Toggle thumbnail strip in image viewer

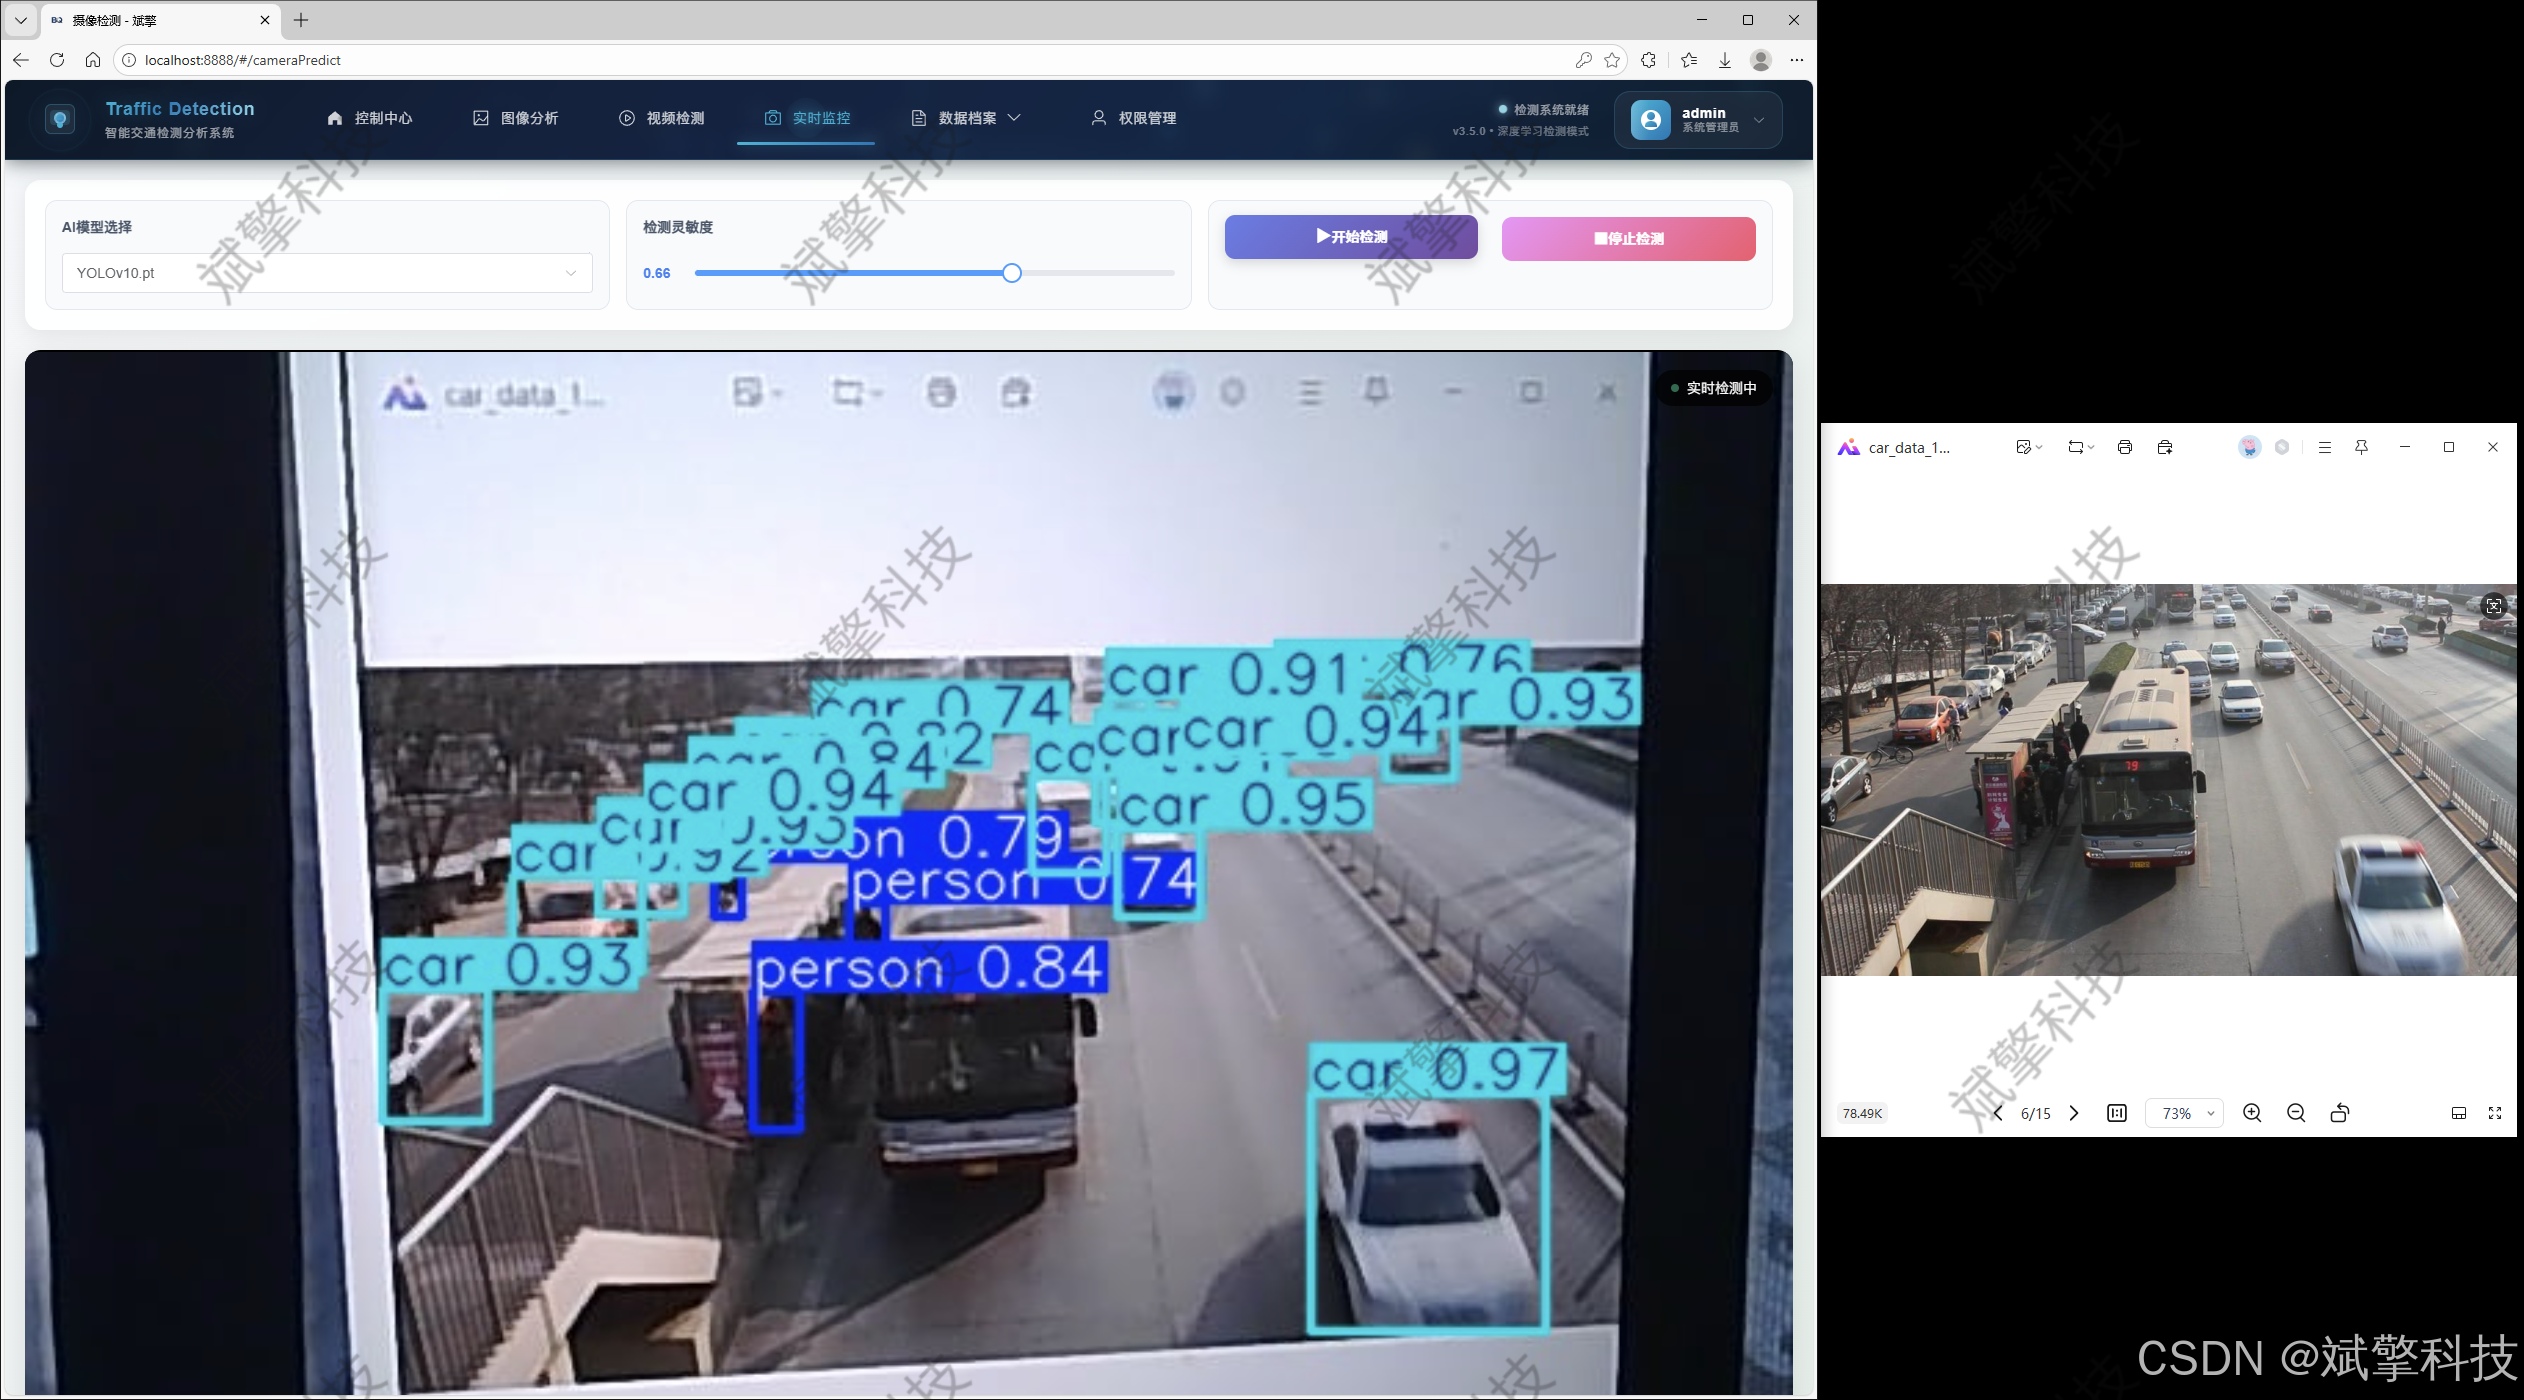point(2459,1113)
